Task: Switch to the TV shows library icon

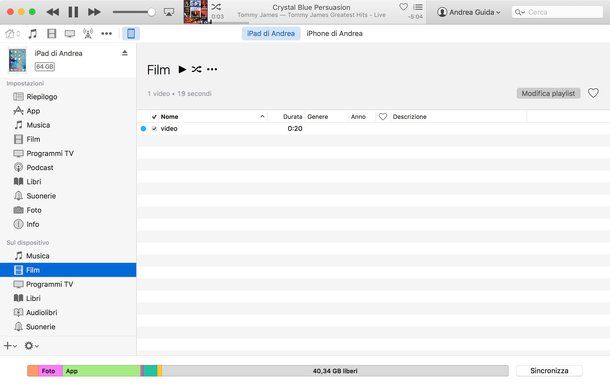Action: 70,33
